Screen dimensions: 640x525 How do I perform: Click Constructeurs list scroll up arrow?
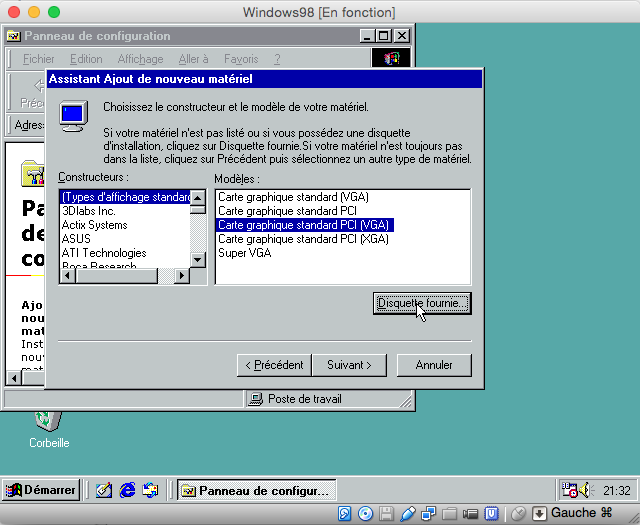[x=198, y=198]
